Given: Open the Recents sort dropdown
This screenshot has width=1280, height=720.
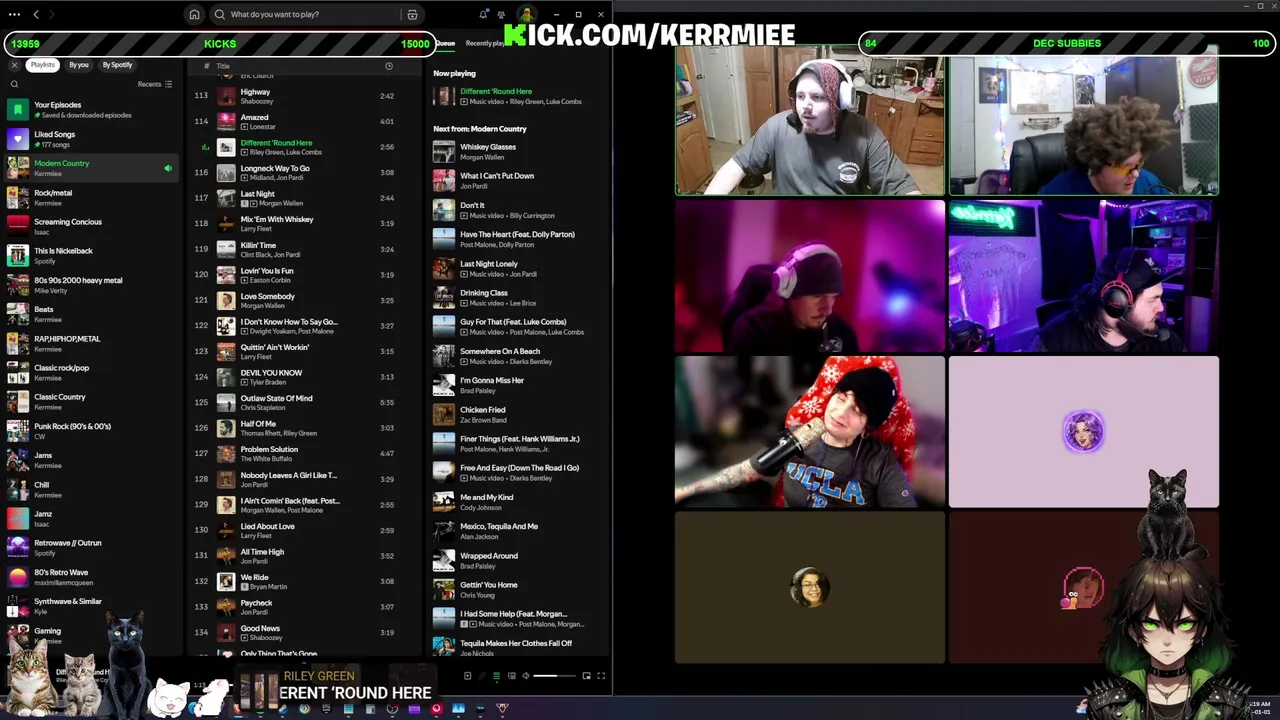Looking at the screenshot, I should tap(155, 84).
